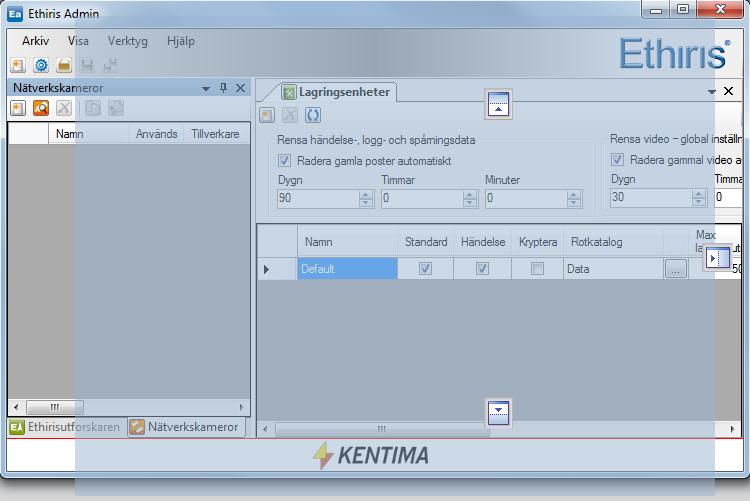Enable Kryptera checkbox in Default row
The image size is (750, 501).
tap(537, 268)
